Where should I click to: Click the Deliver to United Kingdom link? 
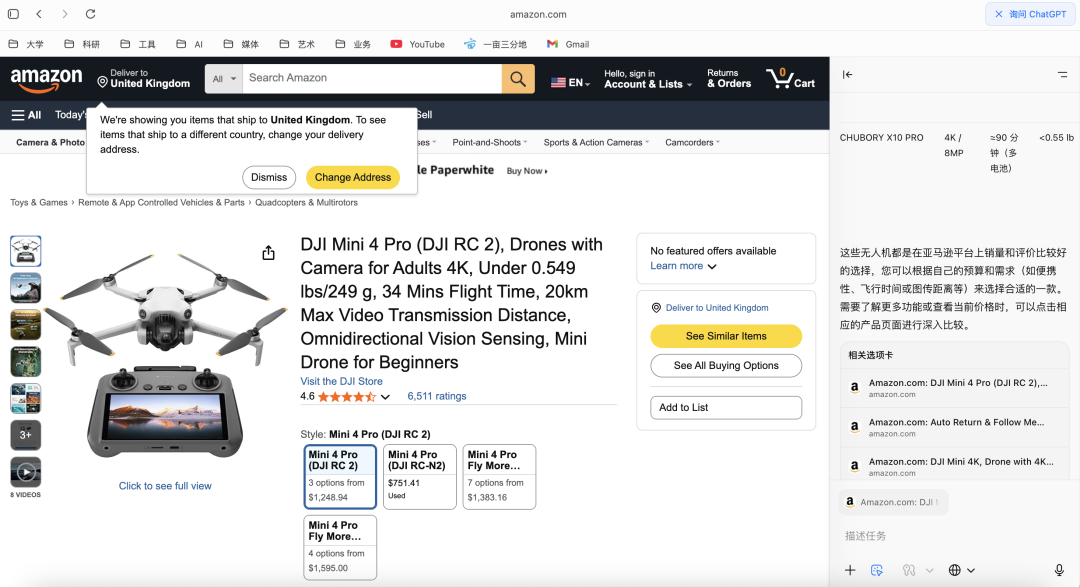pyautogui.click(x=716, y=308)
